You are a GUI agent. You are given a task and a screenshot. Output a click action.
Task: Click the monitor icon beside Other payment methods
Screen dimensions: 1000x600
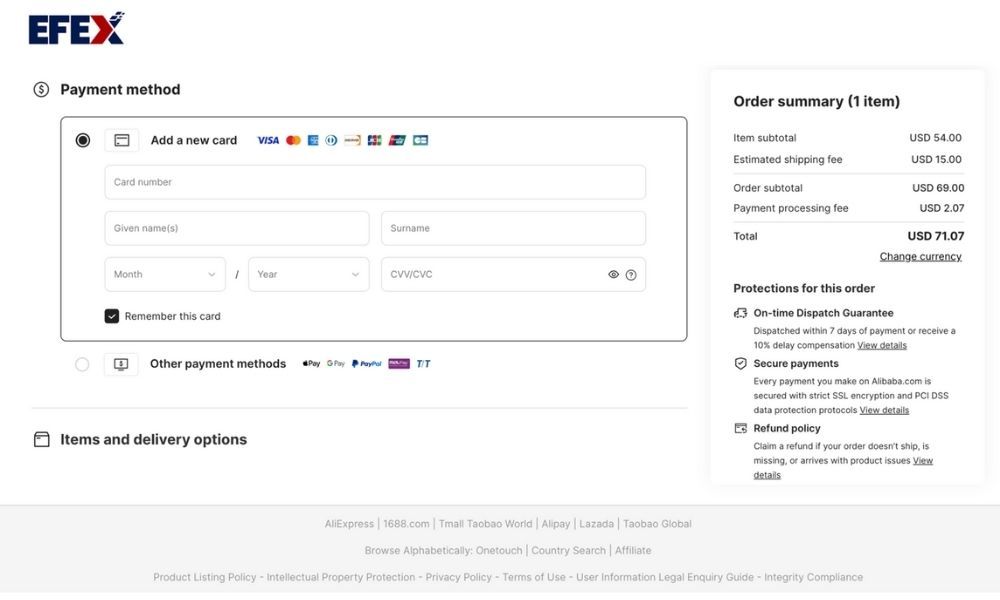[x=121, y=364]
